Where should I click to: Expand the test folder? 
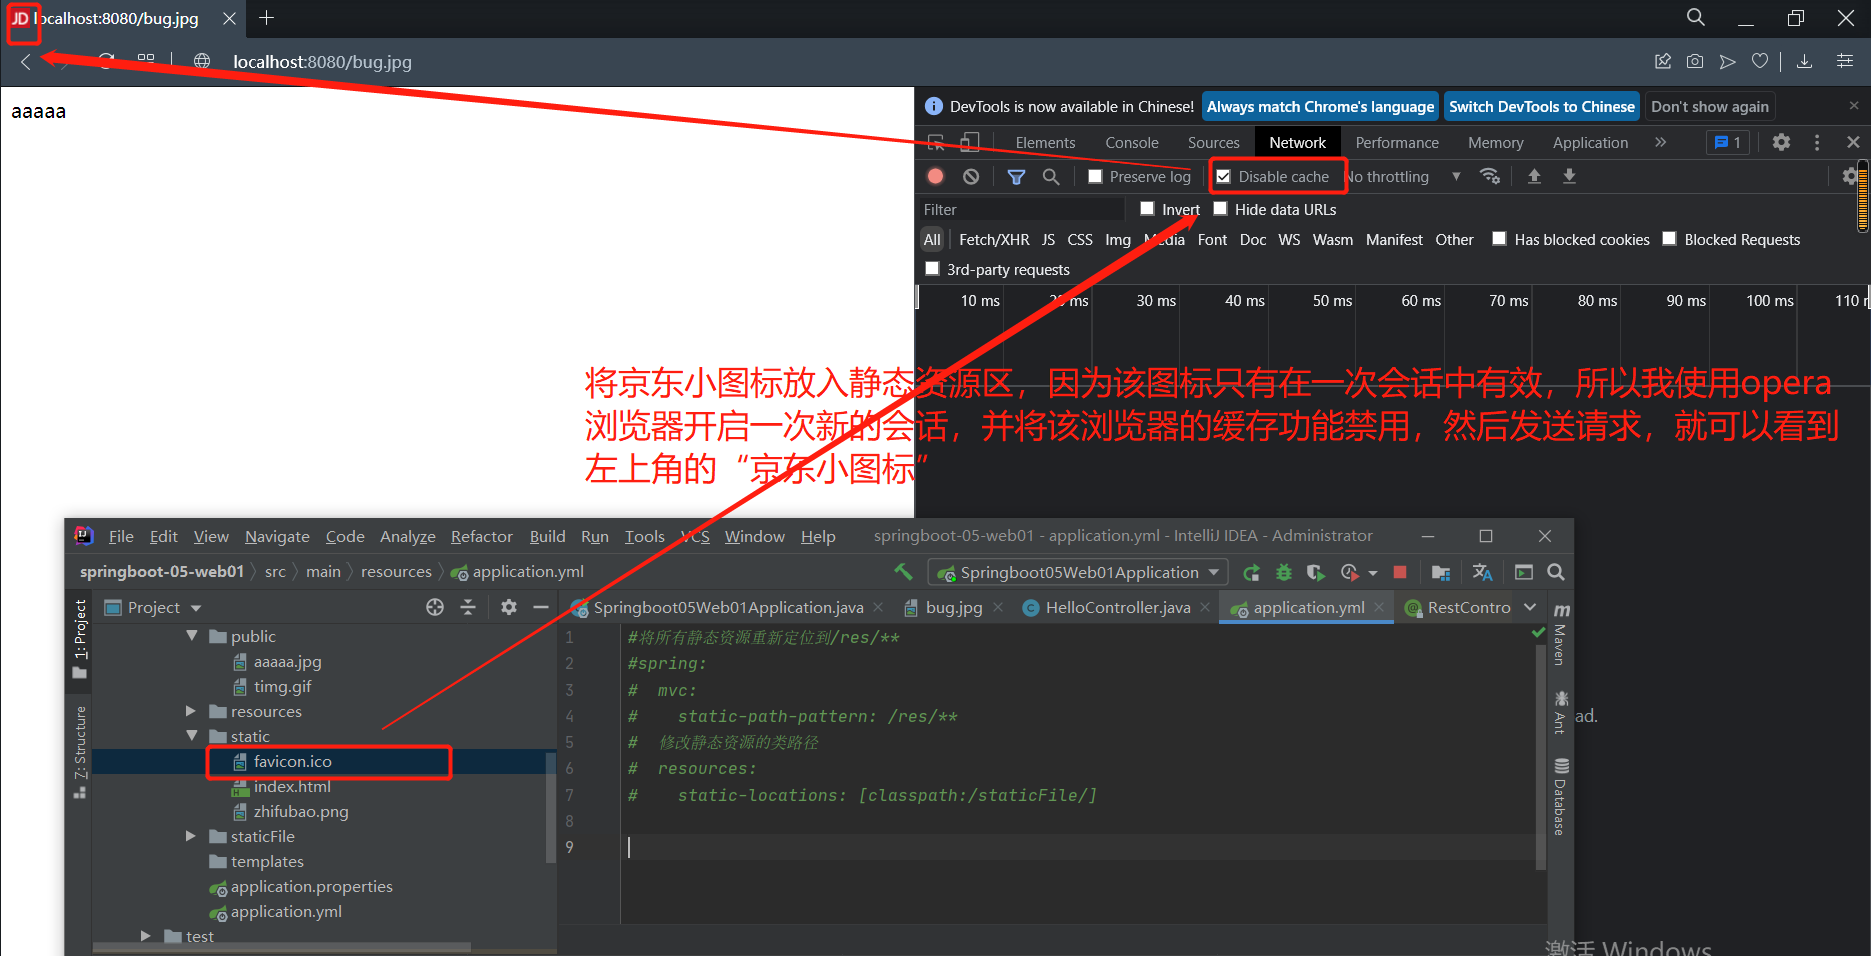146,936
